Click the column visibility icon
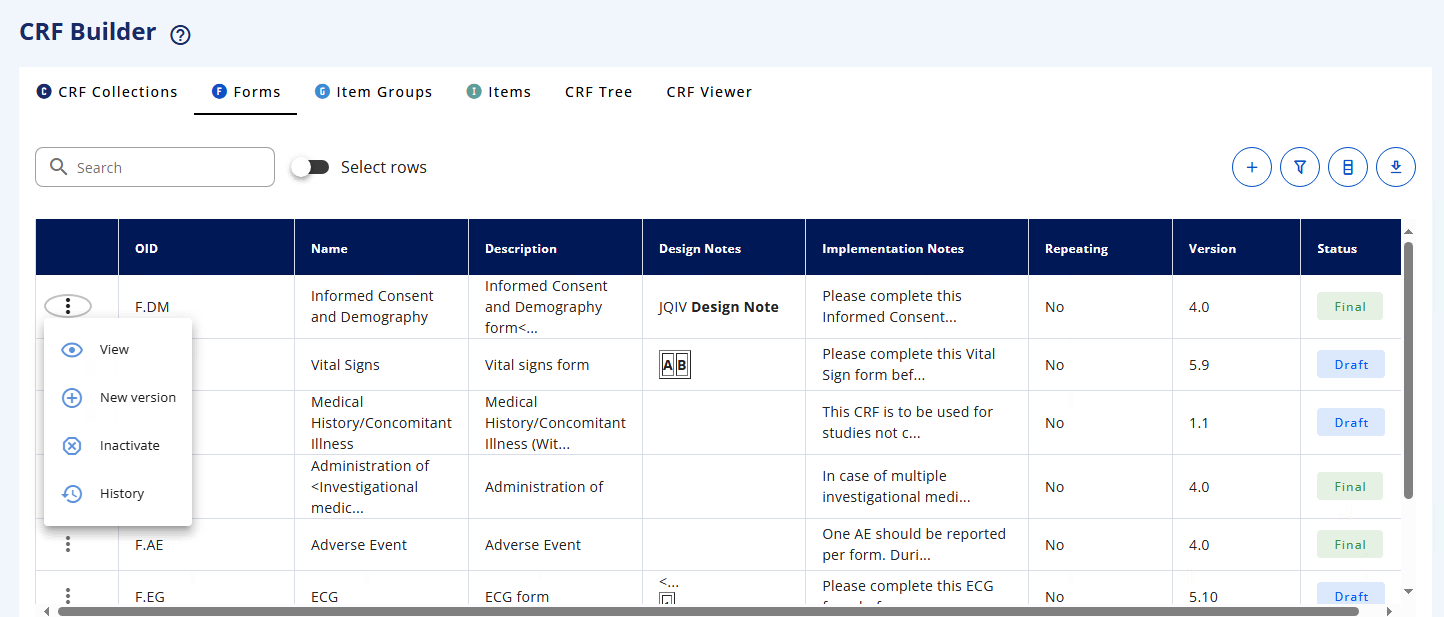The width and height of the screenshot is (1444, 617). click(x=1348, y=167)
